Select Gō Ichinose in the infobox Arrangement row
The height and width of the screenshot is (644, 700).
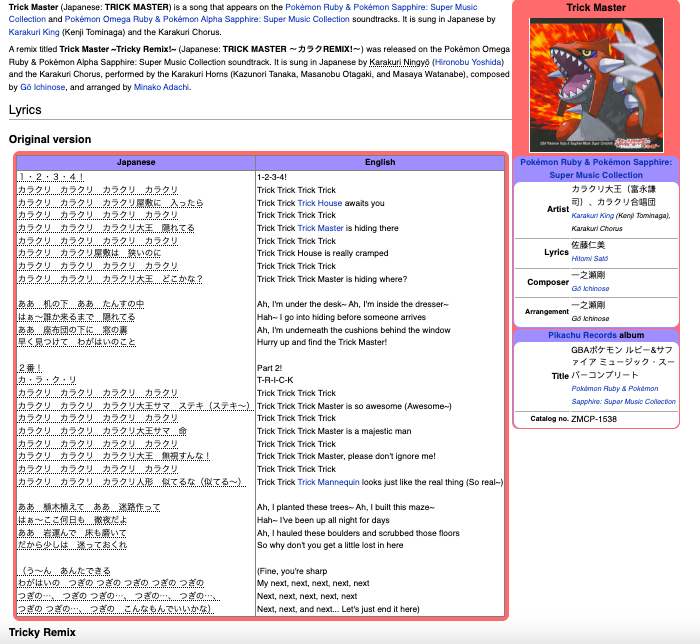pyautogui.click(x=590, y=318)
